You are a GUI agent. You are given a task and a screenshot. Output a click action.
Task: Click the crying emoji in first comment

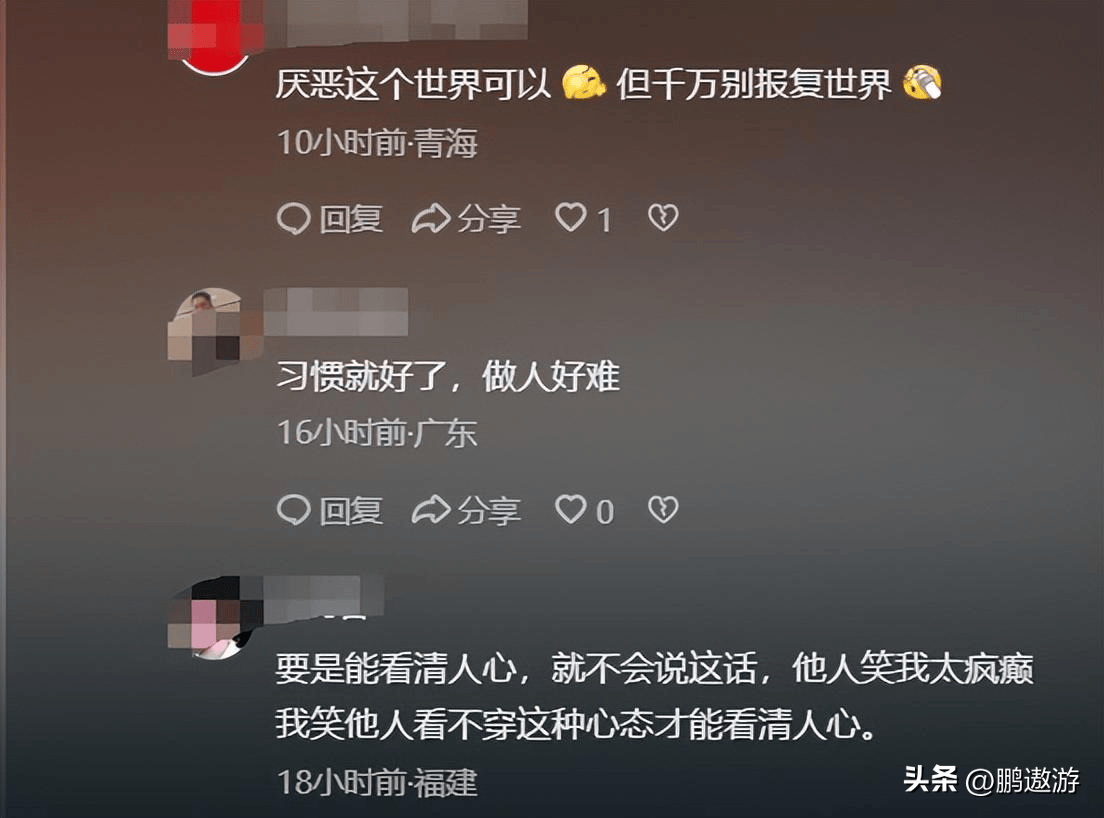pos(922,83)
